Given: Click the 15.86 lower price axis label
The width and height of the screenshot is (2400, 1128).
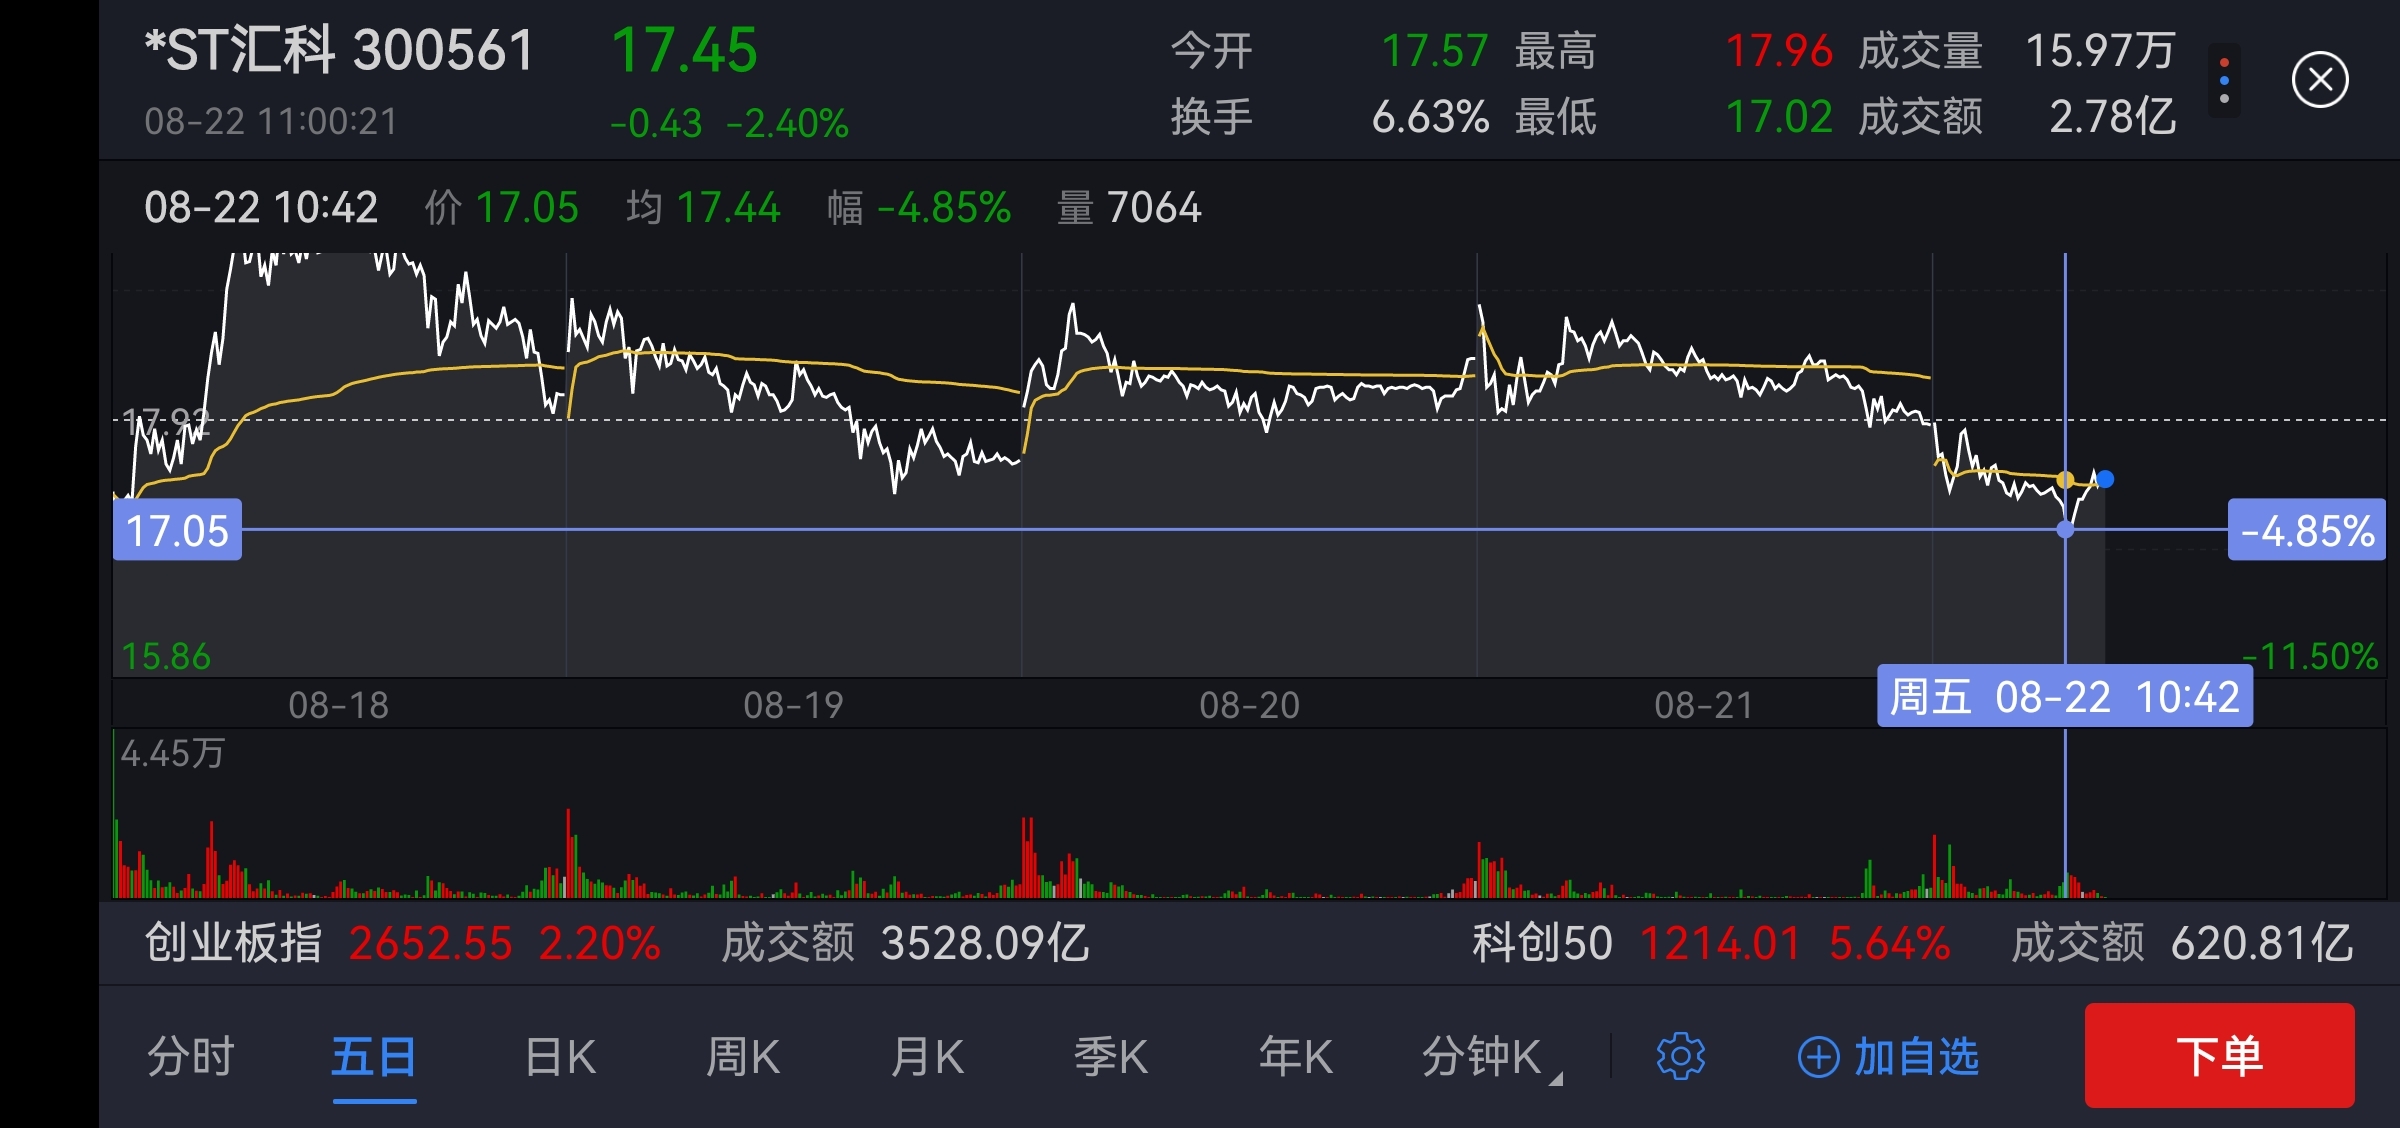Looking at the screenshot, I should (166, 656).
